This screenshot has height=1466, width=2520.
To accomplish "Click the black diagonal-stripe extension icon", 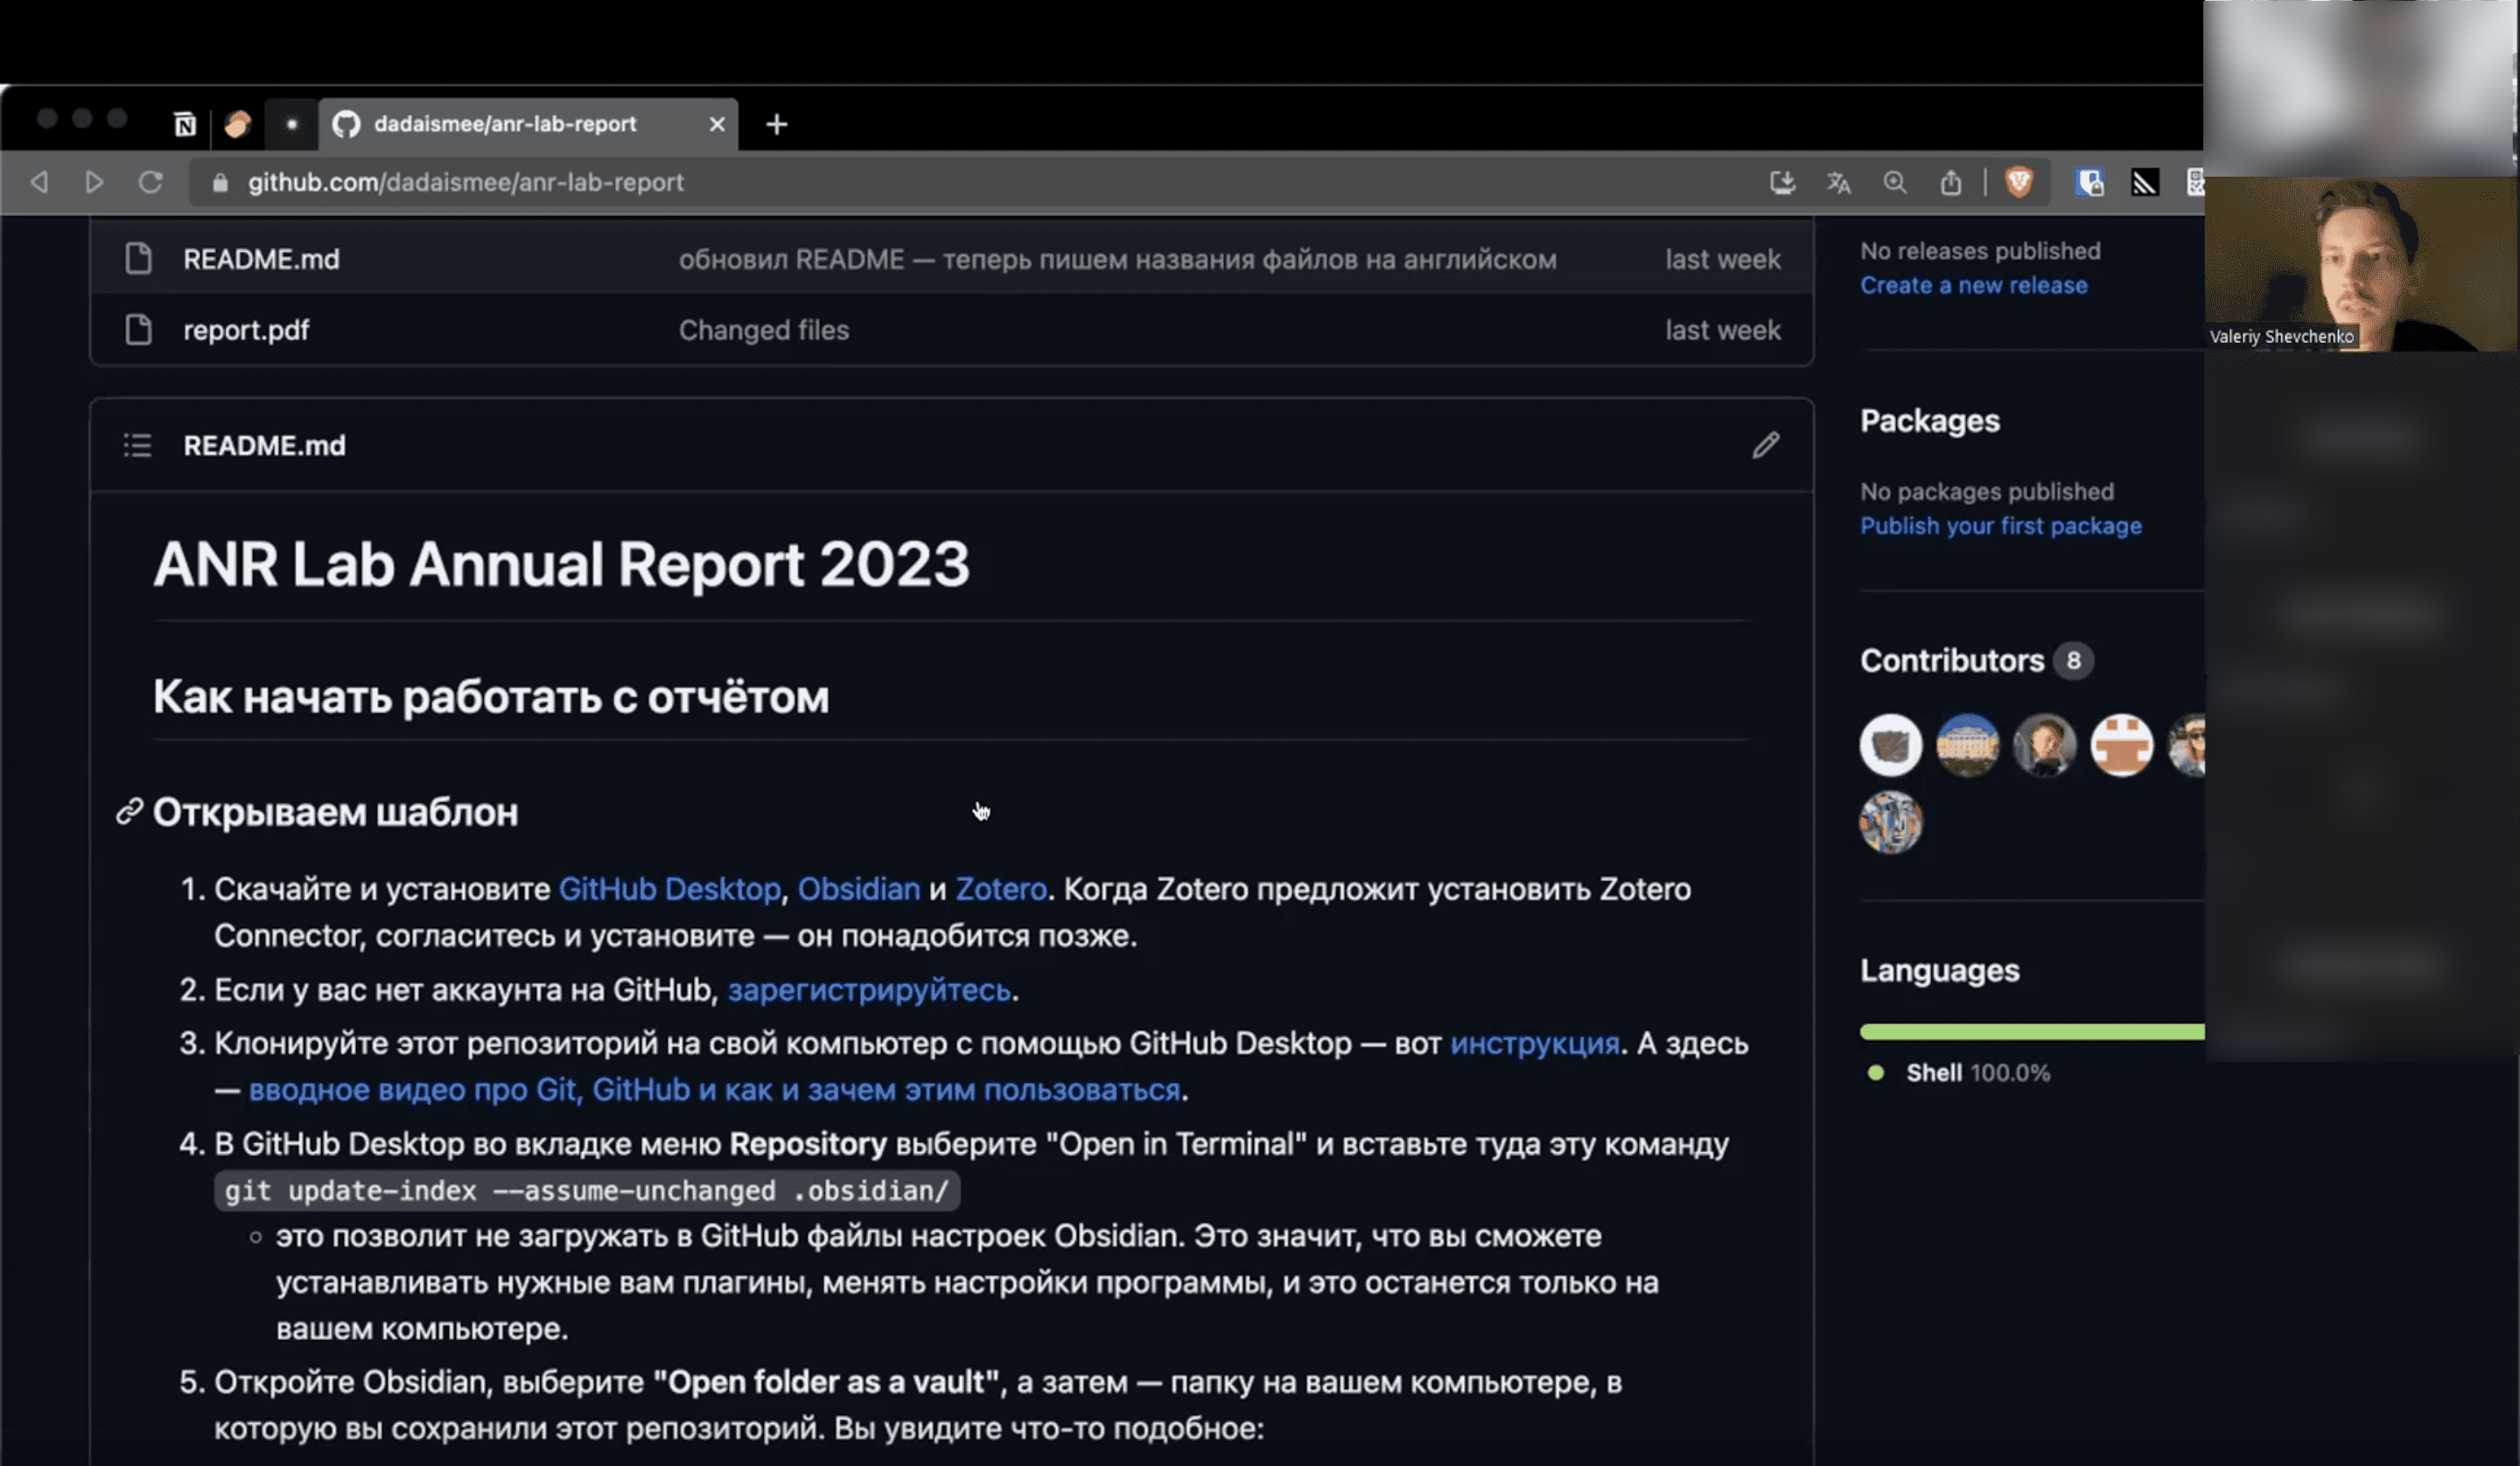I will (x=2144, y=182).
